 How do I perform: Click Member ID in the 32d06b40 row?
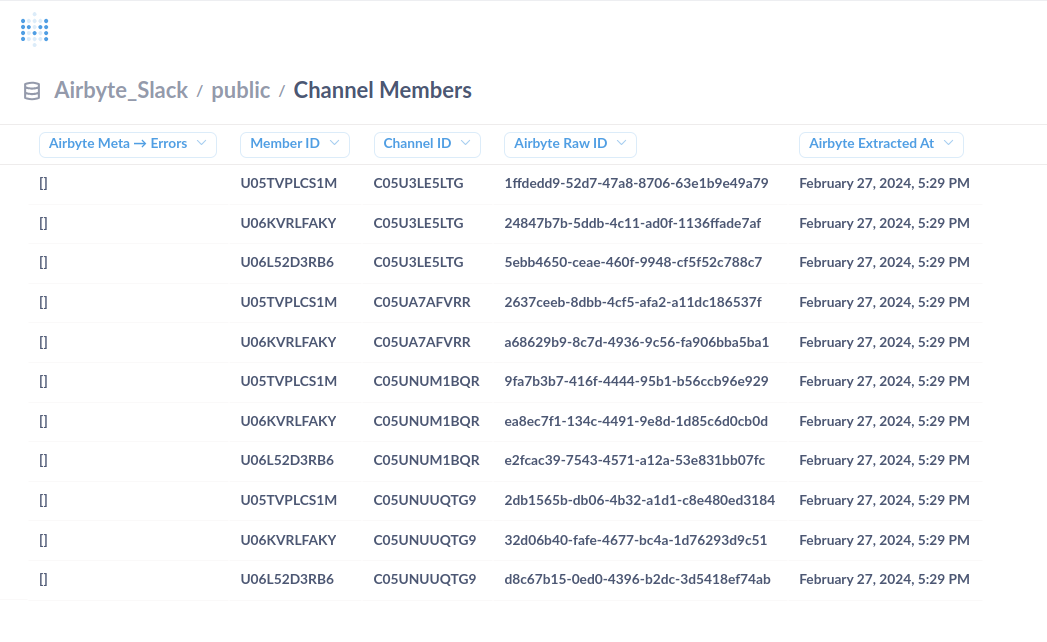click(x=288, y=540)
